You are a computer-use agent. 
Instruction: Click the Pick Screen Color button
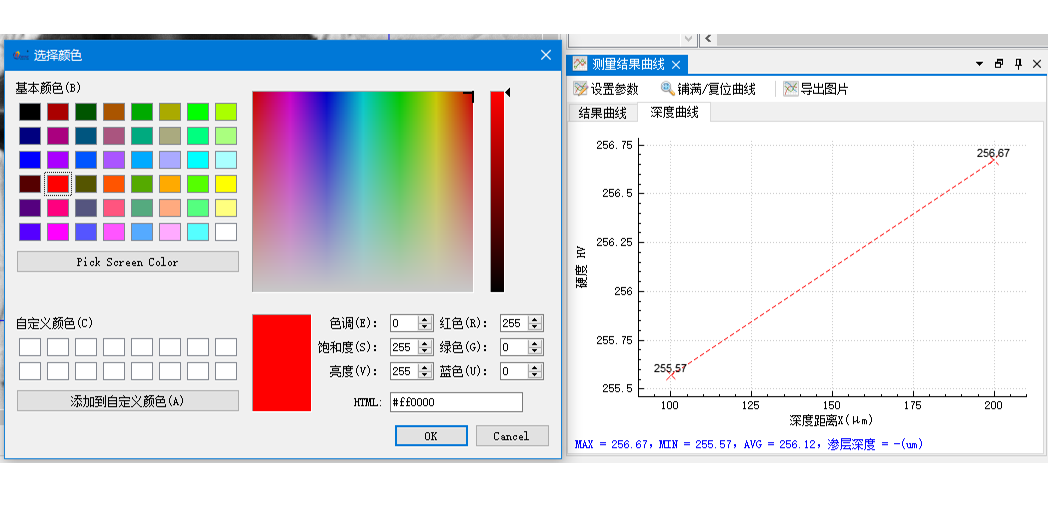click(128, 262)
